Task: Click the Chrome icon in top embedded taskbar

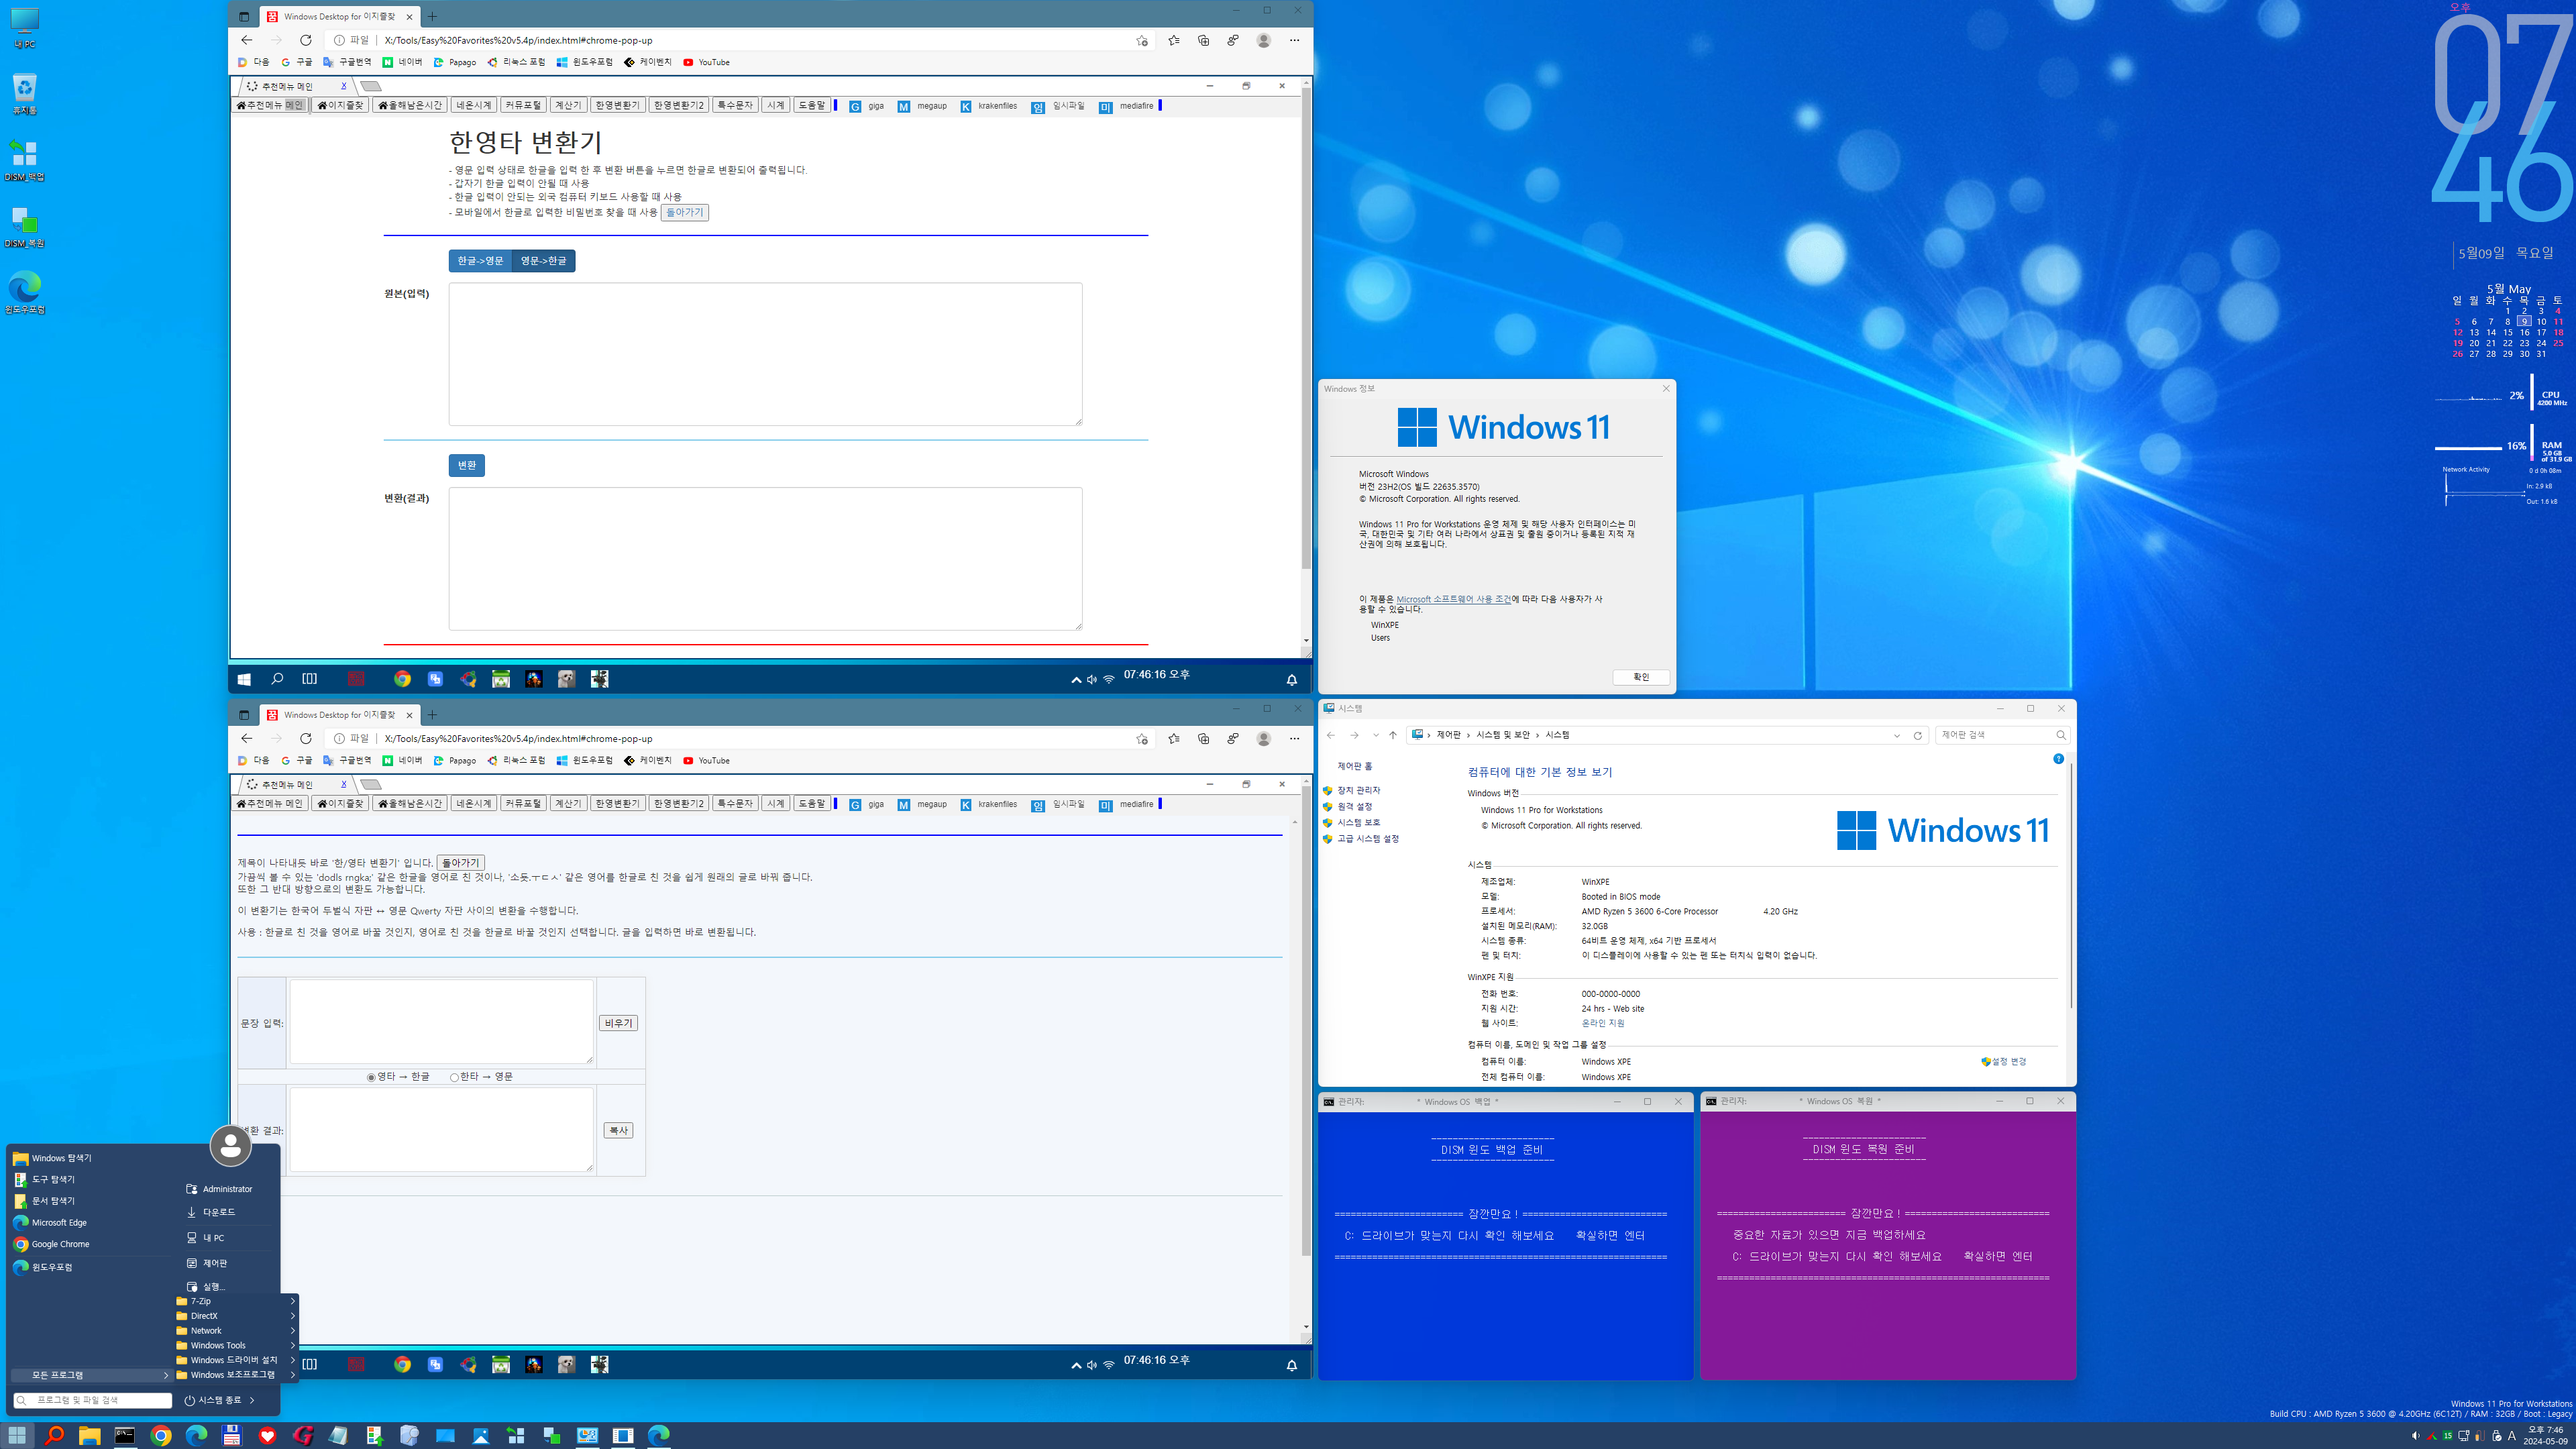Action: (402, 679)
